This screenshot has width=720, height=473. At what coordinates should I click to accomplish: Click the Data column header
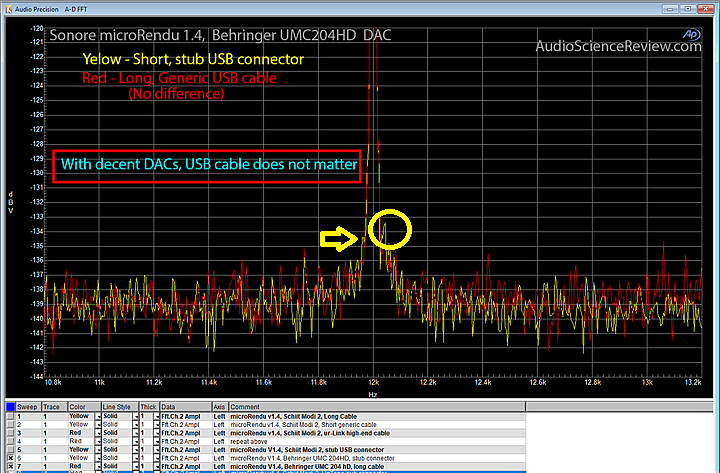tap(186, 407)
